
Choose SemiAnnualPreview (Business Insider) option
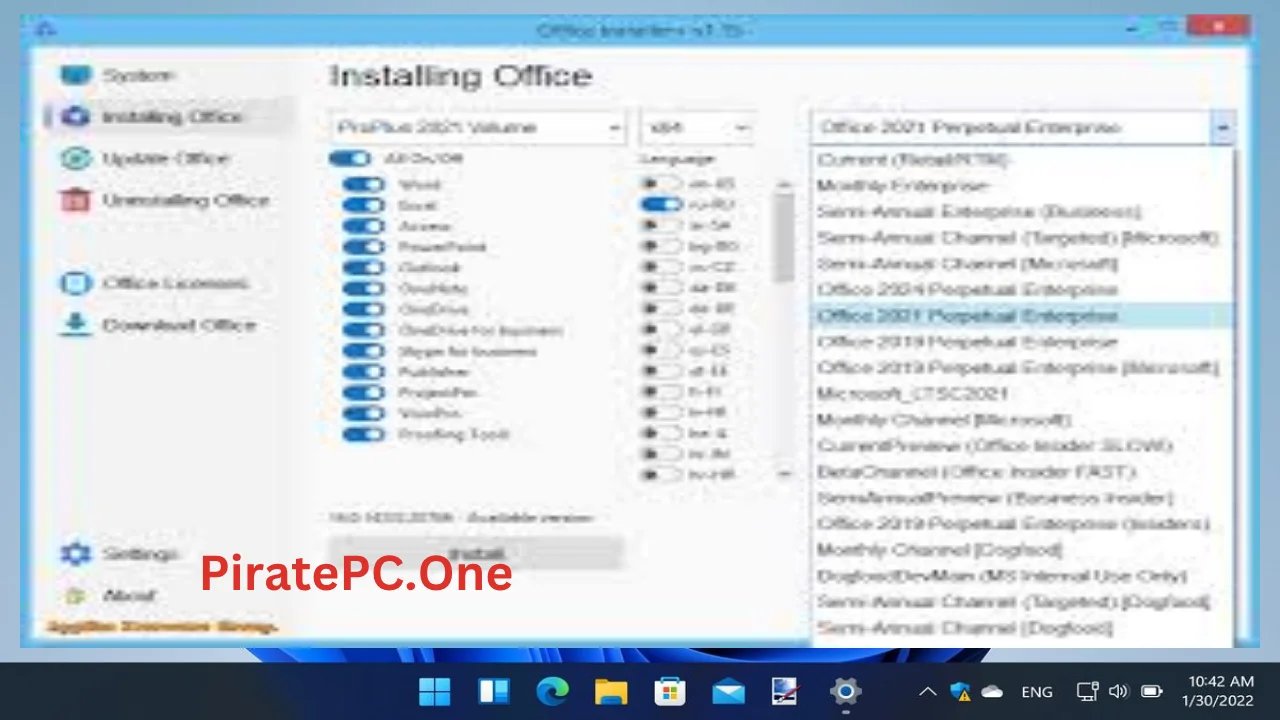click(x=1021, y=498)
